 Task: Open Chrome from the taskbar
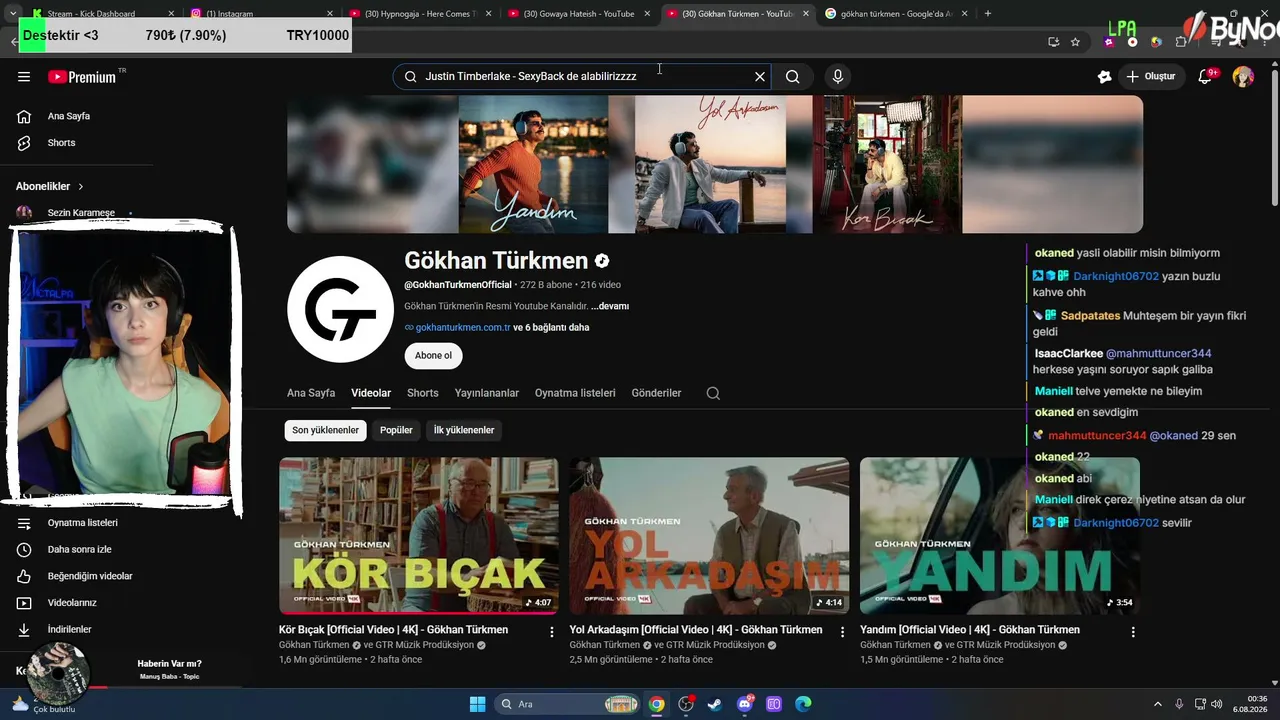point(656,704)
